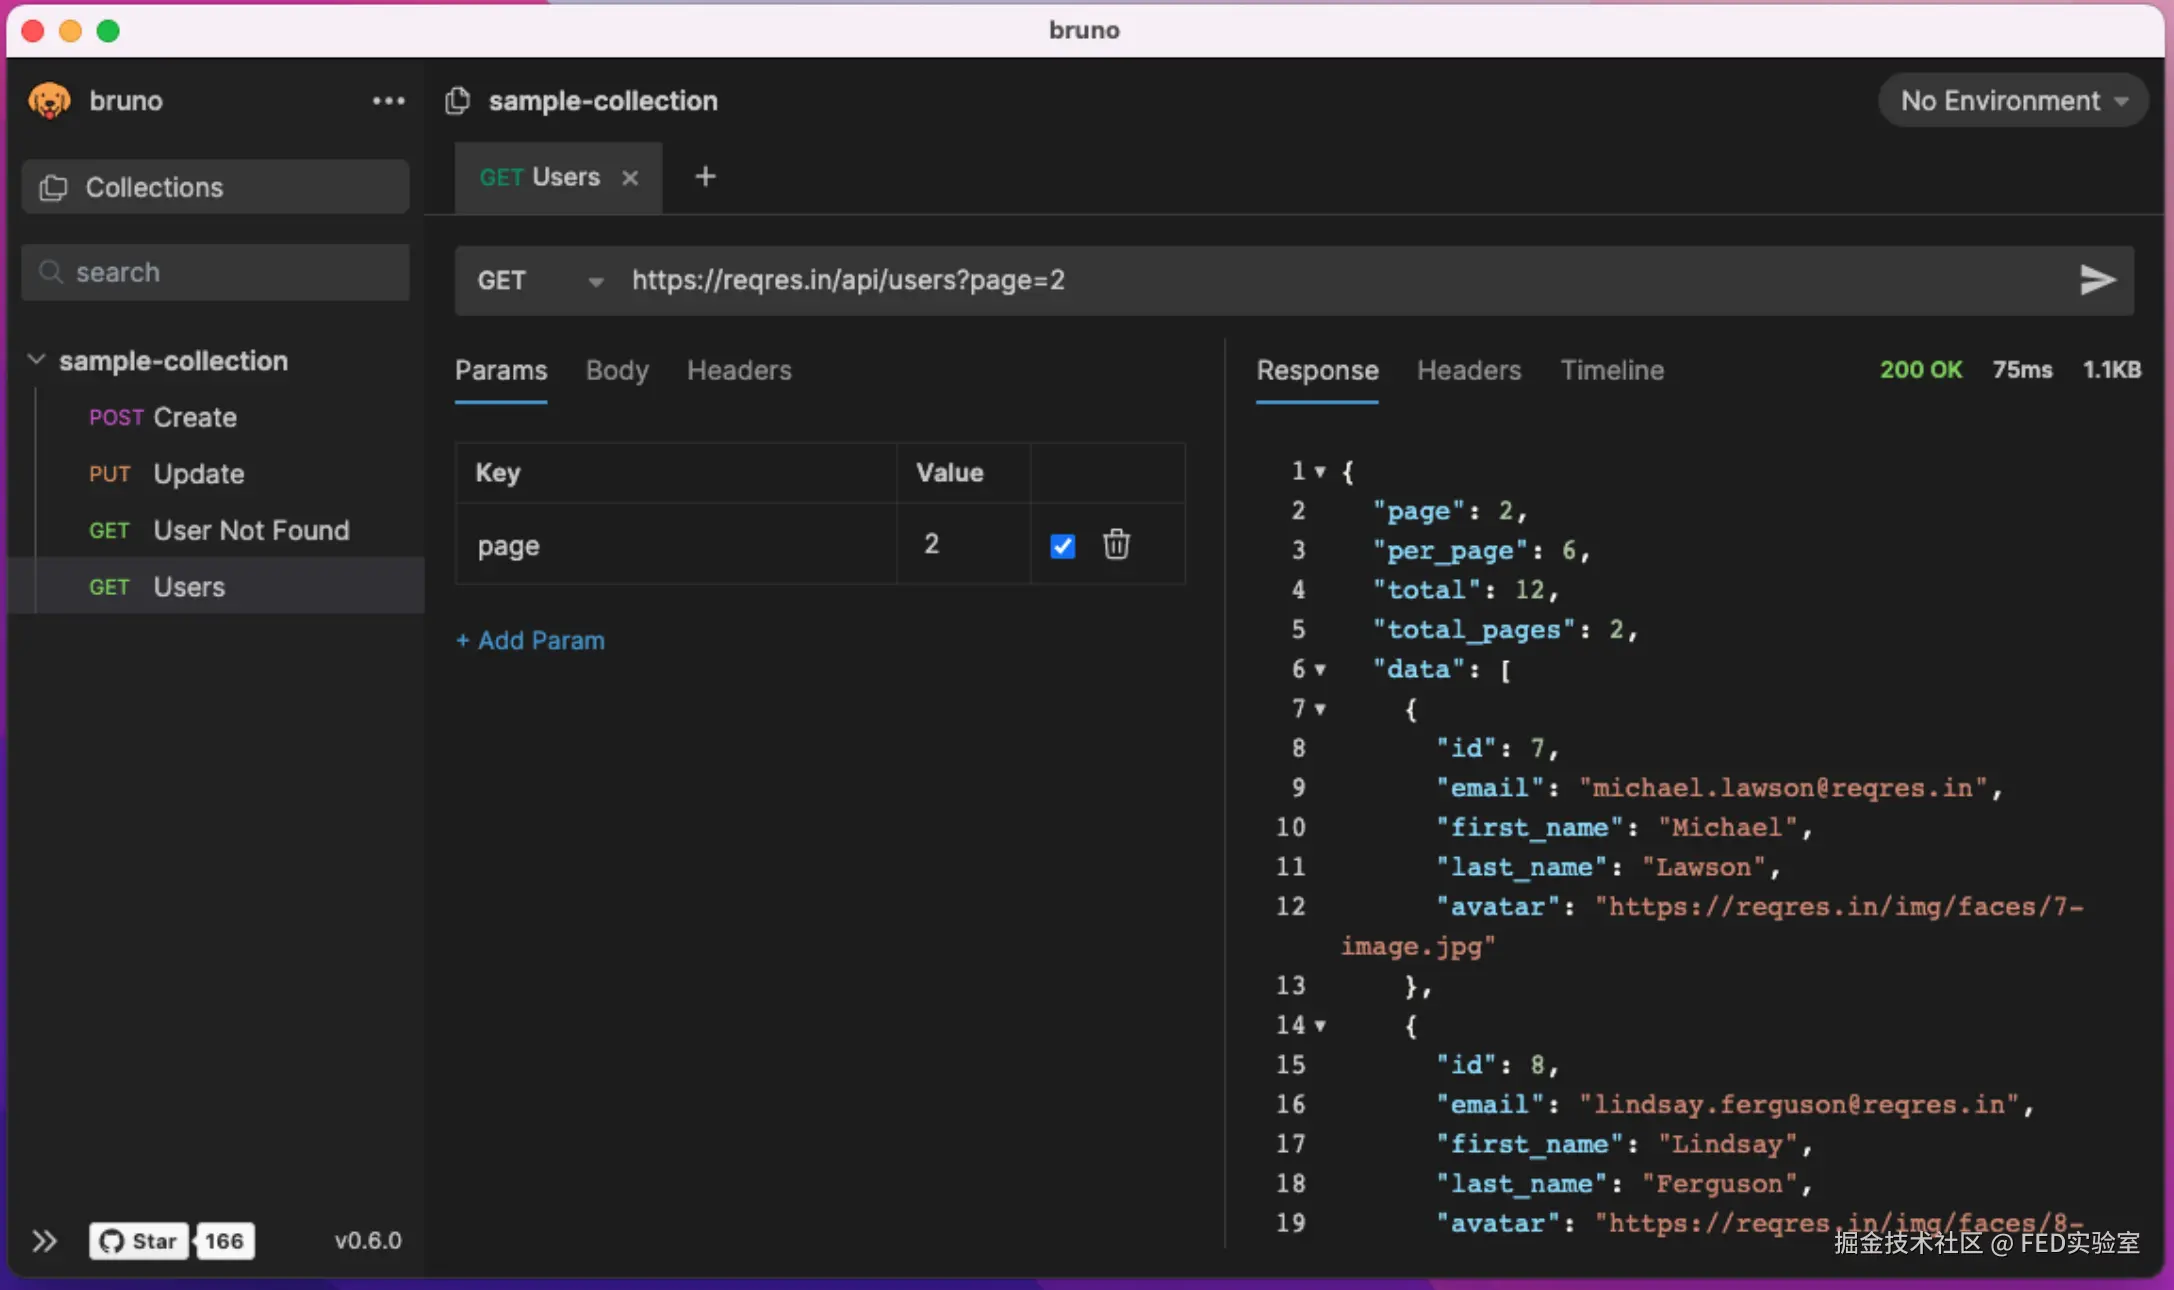Select the POST Create request
Image resolution: width=2174 pixels, height=1290 pixels.
point(195,418)
